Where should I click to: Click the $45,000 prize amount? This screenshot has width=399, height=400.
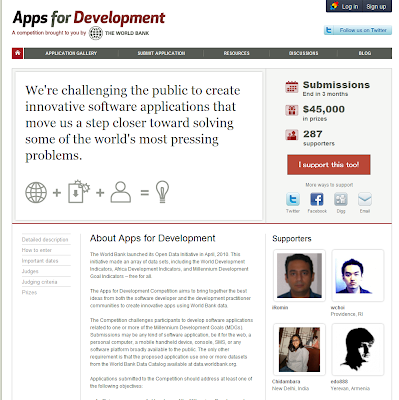(324, 109)
